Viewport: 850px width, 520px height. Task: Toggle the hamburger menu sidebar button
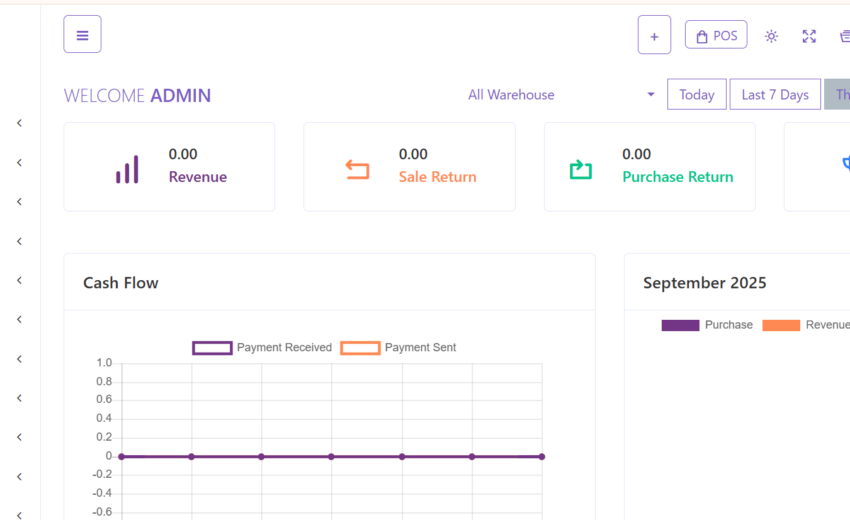point(82,34)
